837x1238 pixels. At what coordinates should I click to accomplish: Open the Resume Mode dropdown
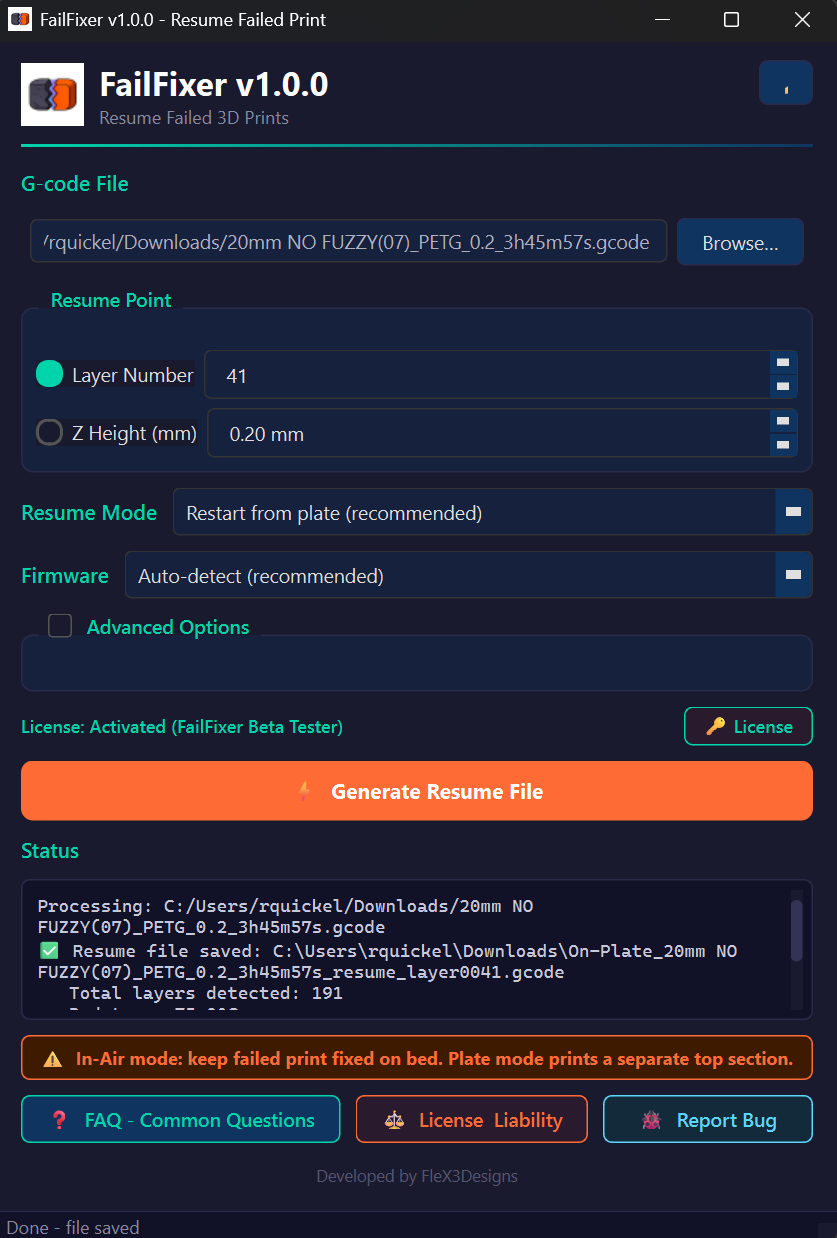click(793, 512)
